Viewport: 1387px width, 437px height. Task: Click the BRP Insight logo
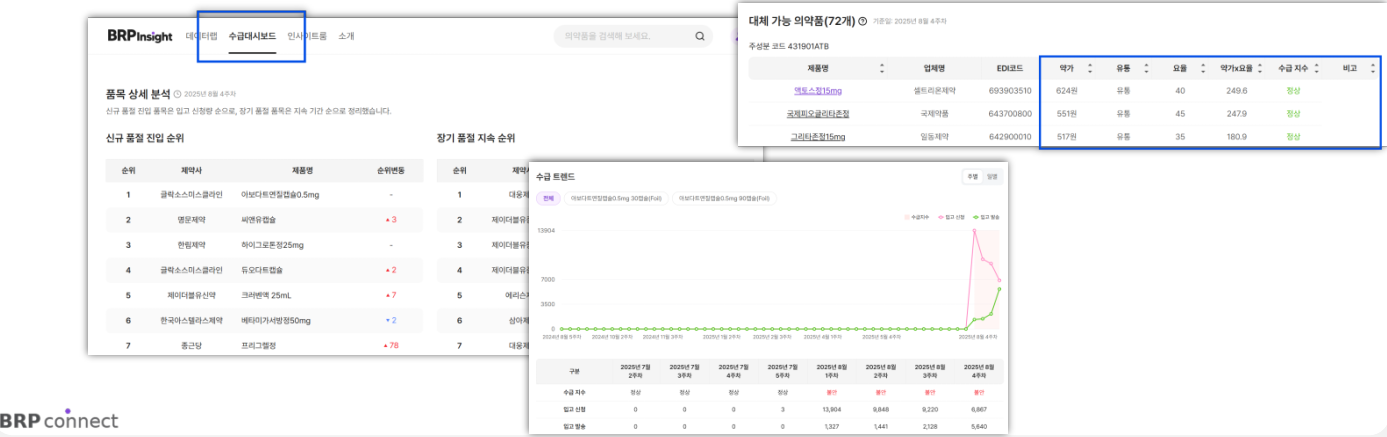pos(141,36)
